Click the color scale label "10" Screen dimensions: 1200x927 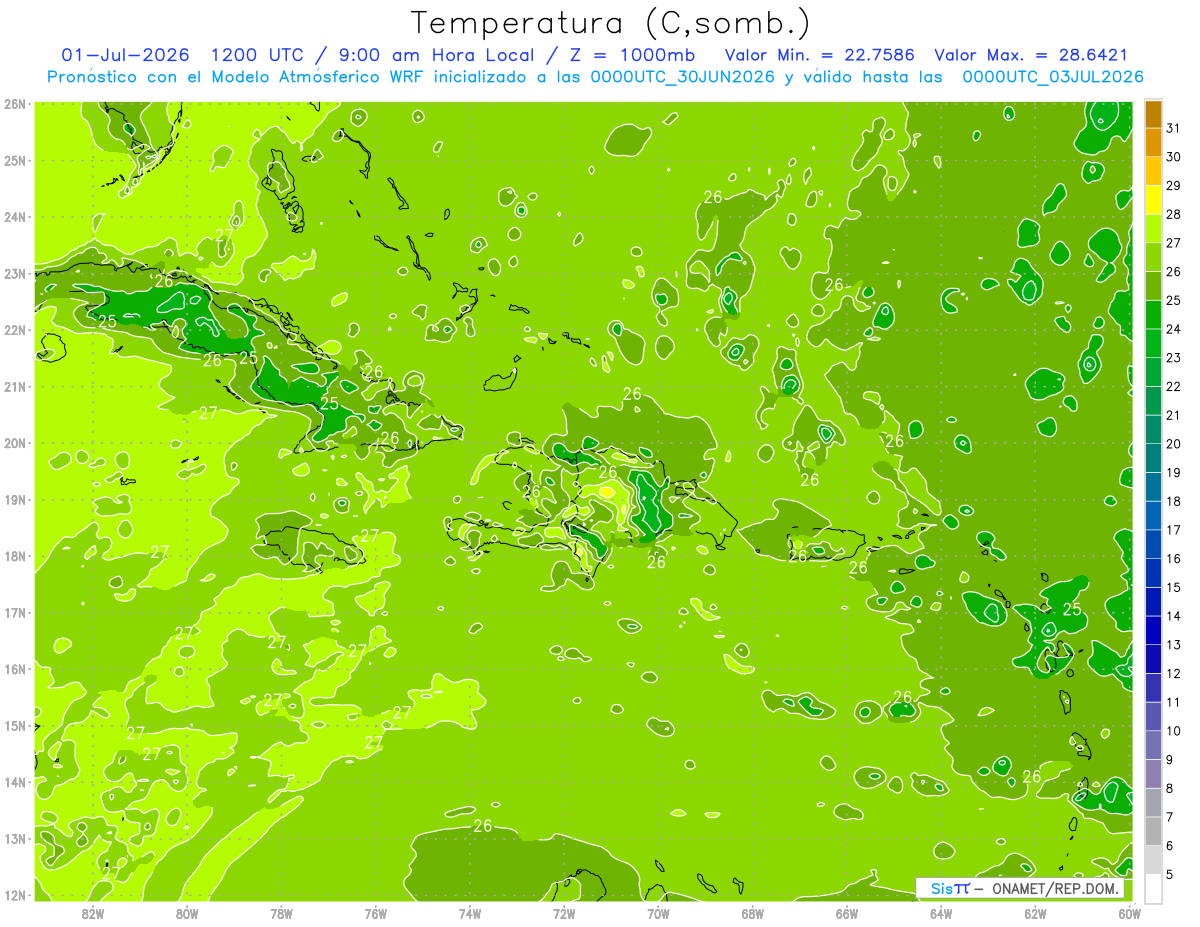click(x=1174, y=730)
